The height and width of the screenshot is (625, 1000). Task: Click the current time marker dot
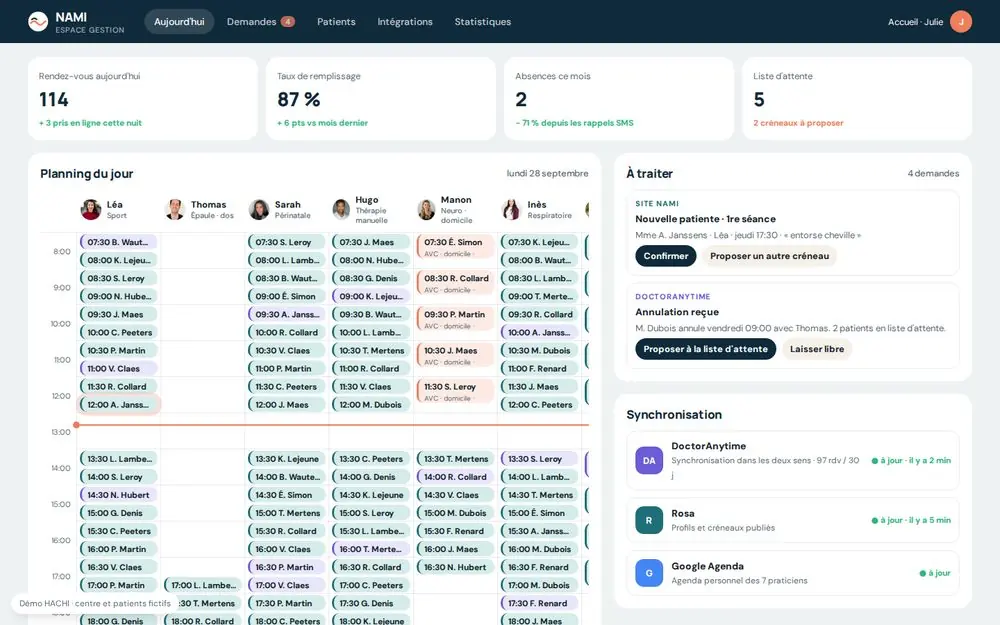[77, 425]
